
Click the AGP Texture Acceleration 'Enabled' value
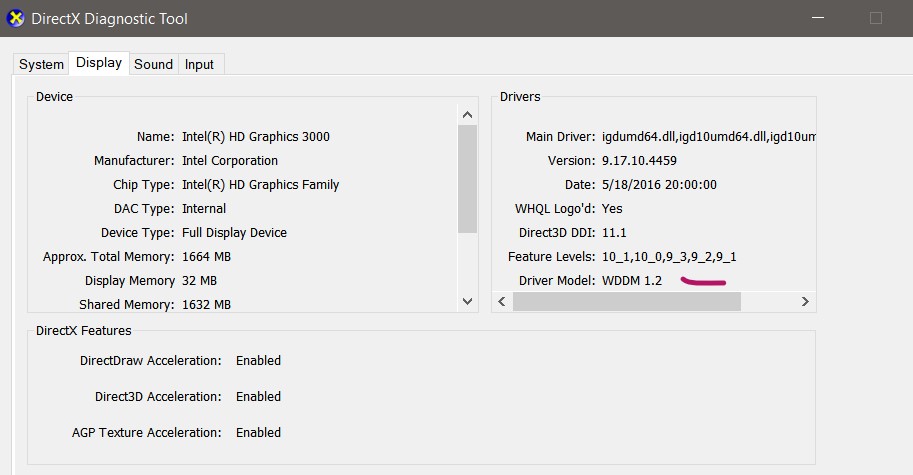point(259,433)
